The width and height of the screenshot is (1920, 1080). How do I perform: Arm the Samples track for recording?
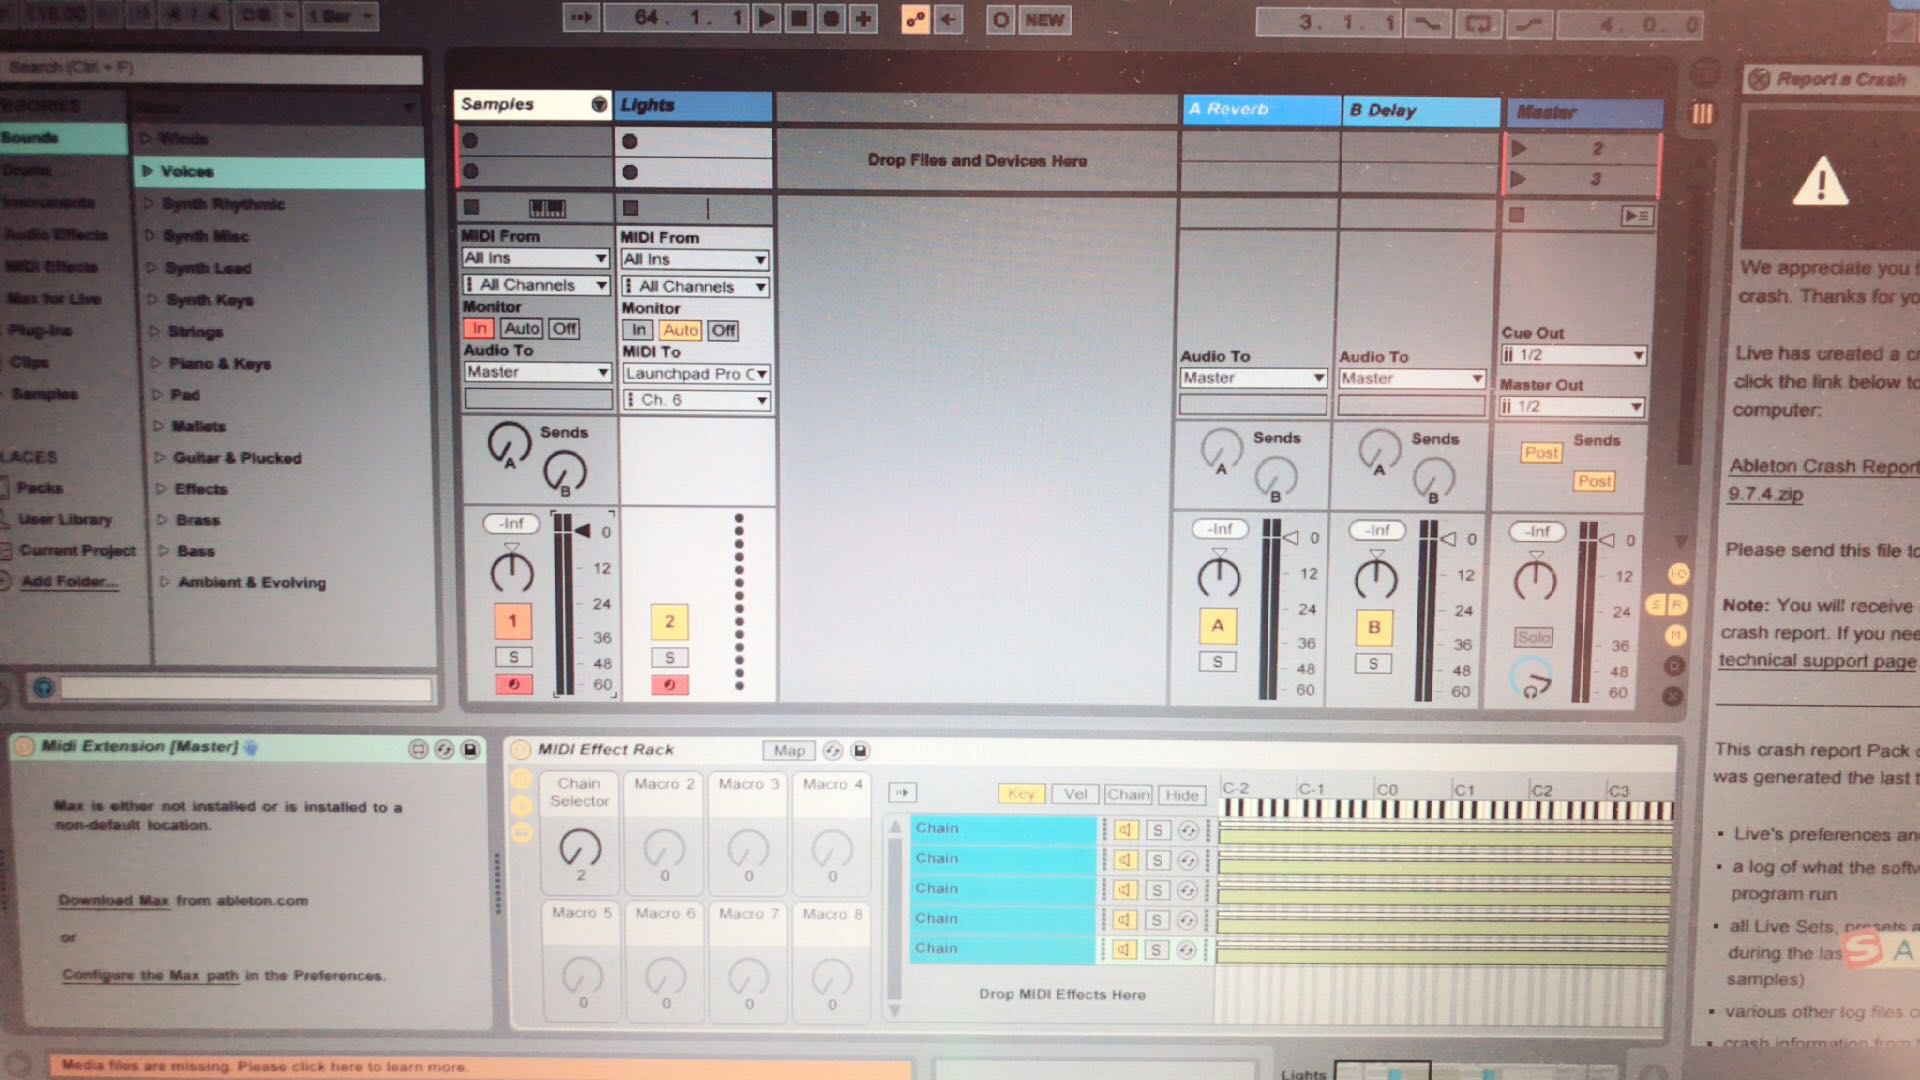pos(513,685)
